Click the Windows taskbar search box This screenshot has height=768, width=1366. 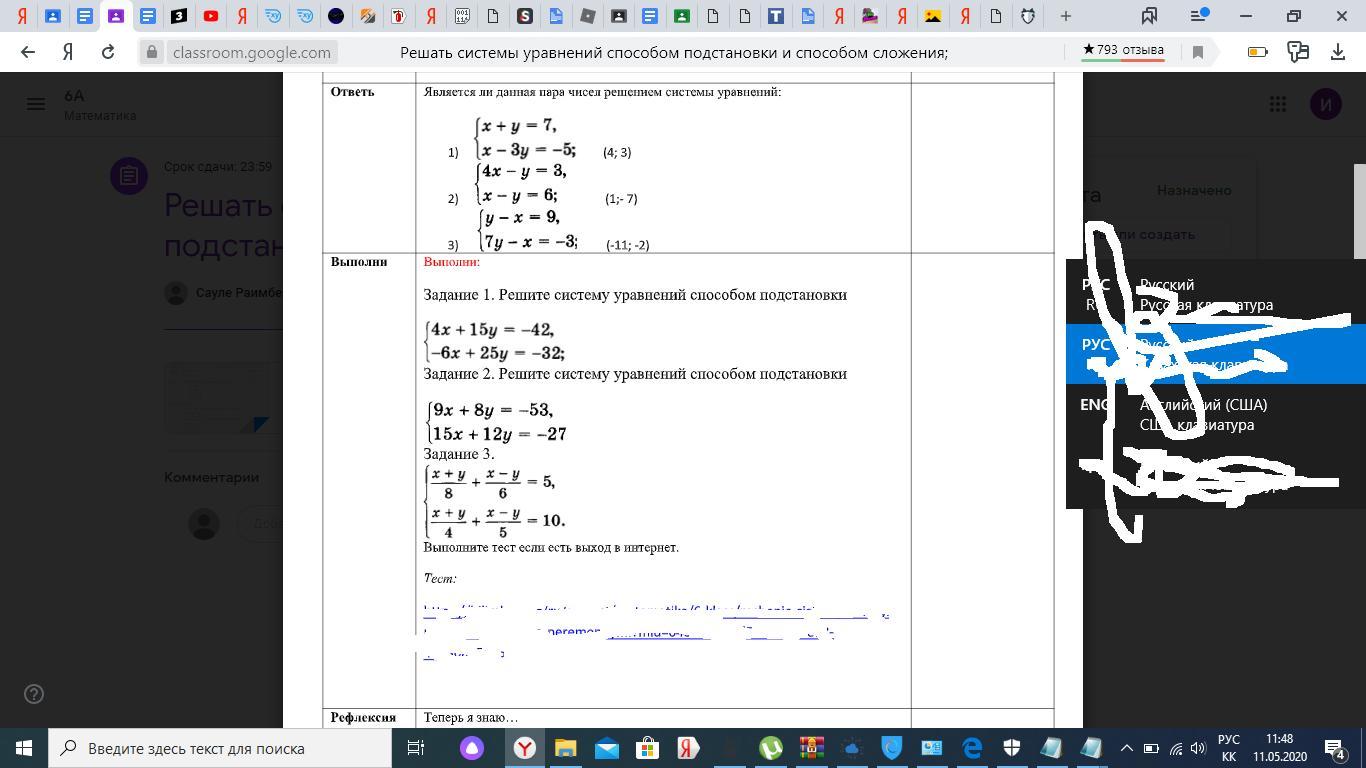point(220,748)
